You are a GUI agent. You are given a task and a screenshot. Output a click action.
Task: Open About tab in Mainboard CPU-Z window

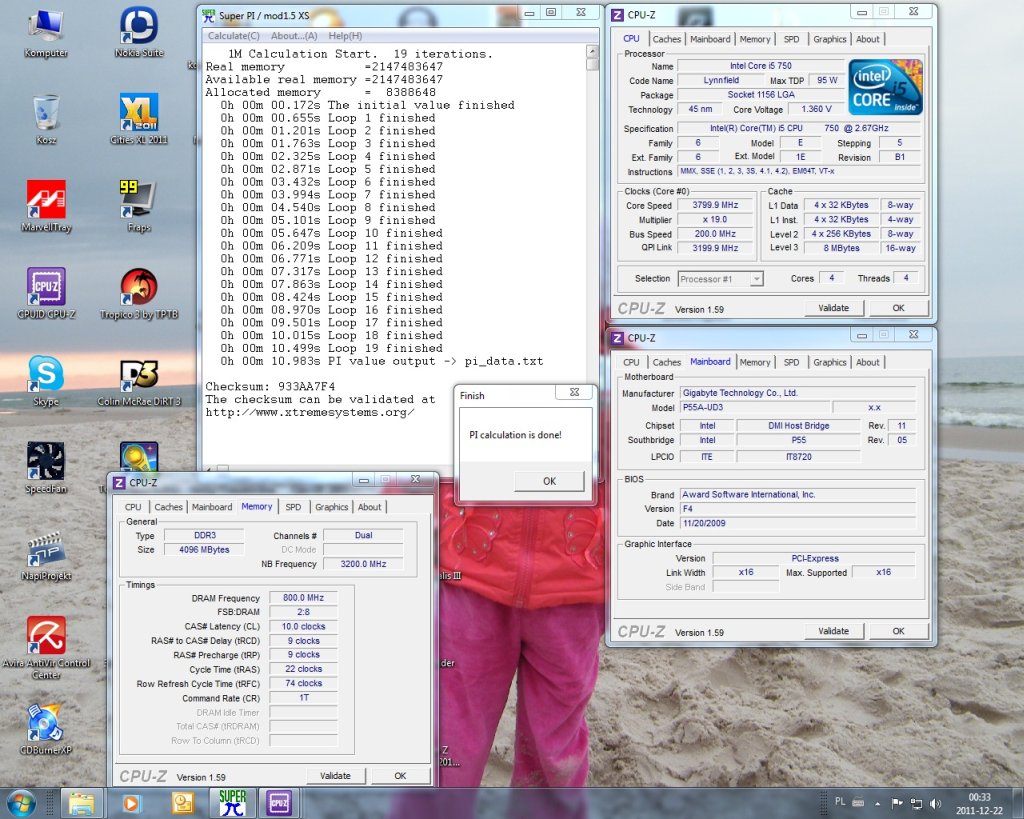click(867, 362)
